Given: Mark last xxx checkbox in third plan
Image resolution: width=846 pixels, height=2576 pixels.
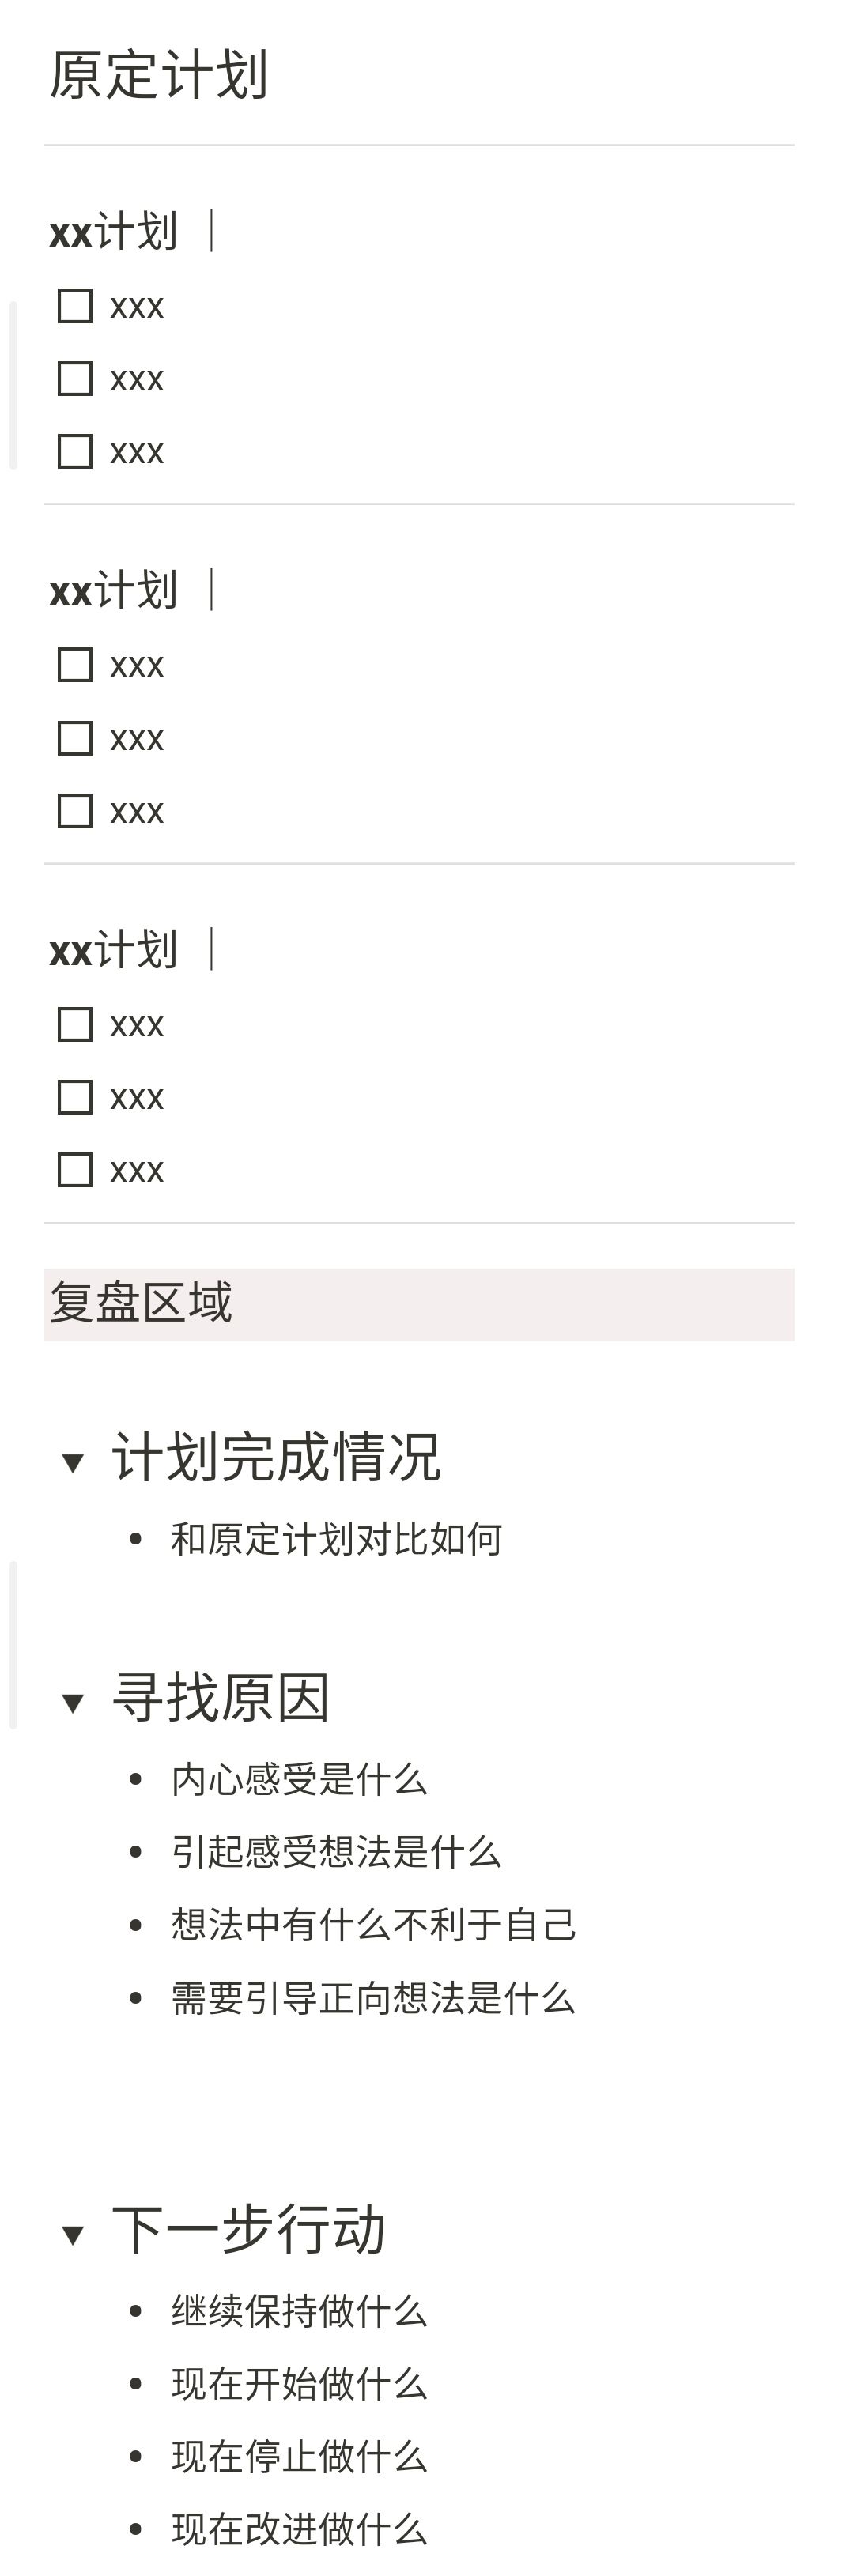Looking at the screenshot, I should click(x=75, y=1170).
